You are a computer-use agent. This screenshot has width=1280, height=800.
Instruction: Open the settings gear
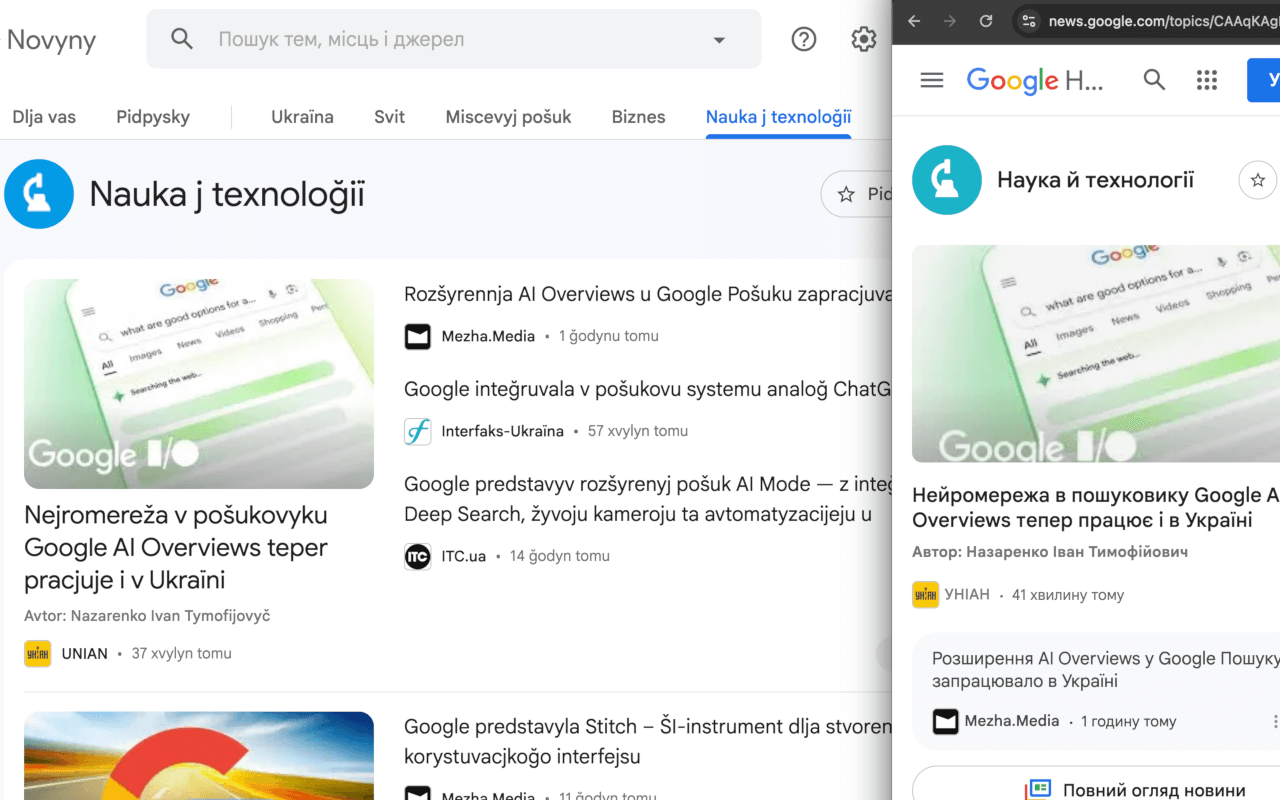point(863,39)
